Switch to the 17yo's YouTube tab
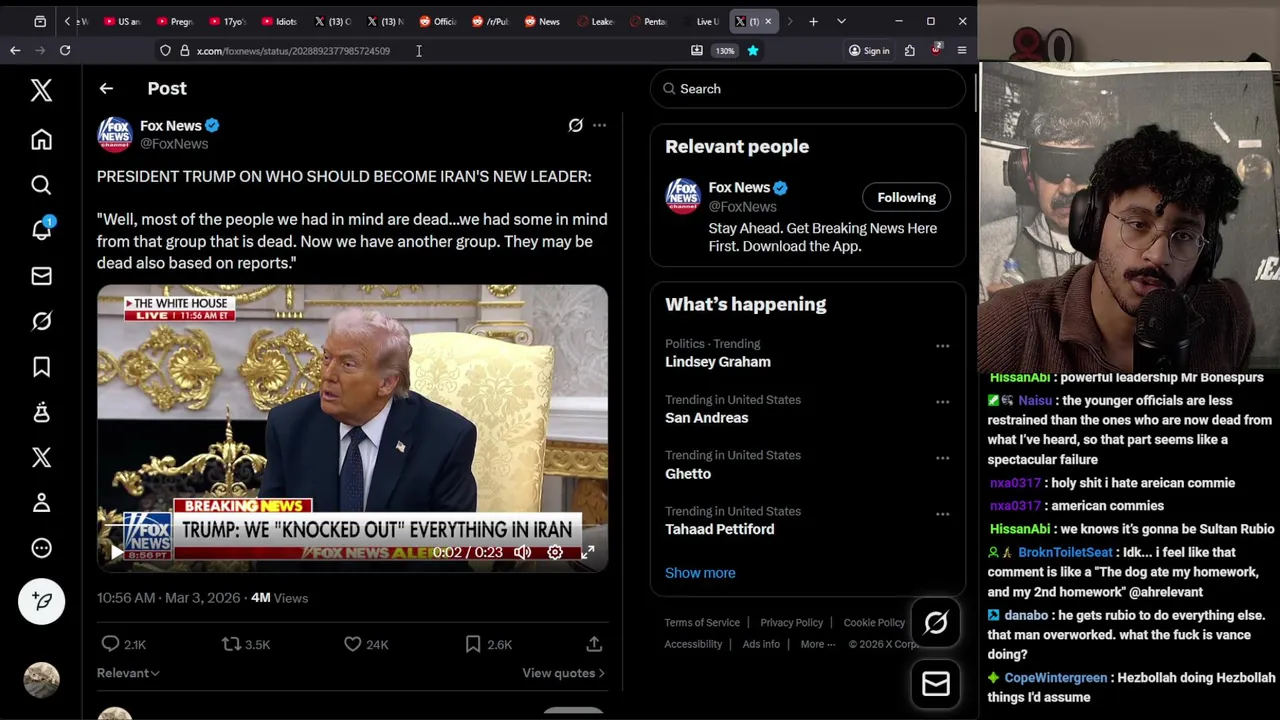1280x720 pixels. [x=227, y=21]
